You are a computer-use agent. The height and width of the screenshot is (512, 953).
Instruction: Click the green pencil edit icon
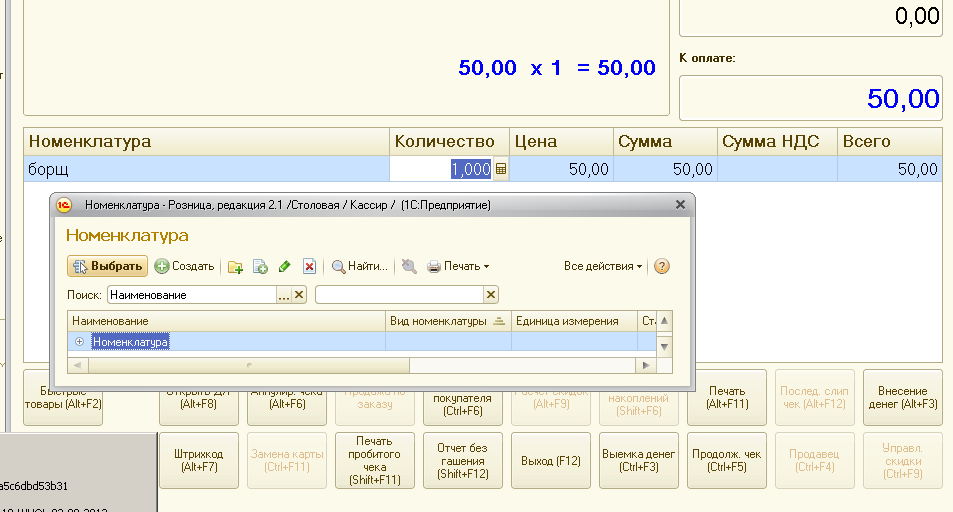tap(285, 267)
